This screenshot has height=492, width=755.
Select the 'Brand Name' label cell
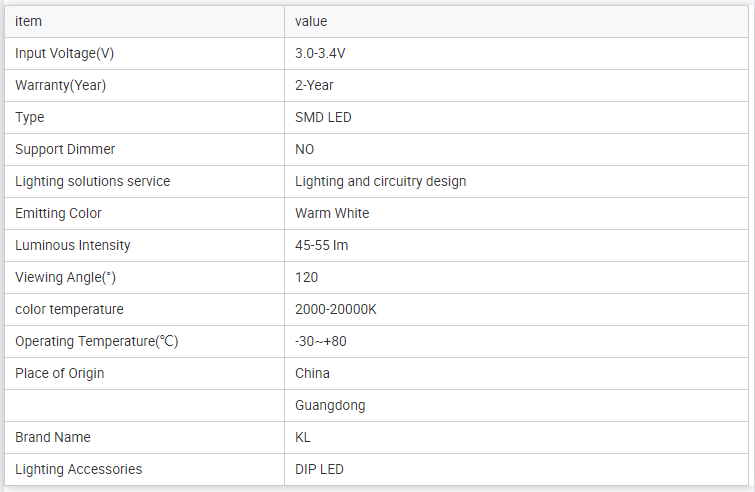click(x=52, y=437)
